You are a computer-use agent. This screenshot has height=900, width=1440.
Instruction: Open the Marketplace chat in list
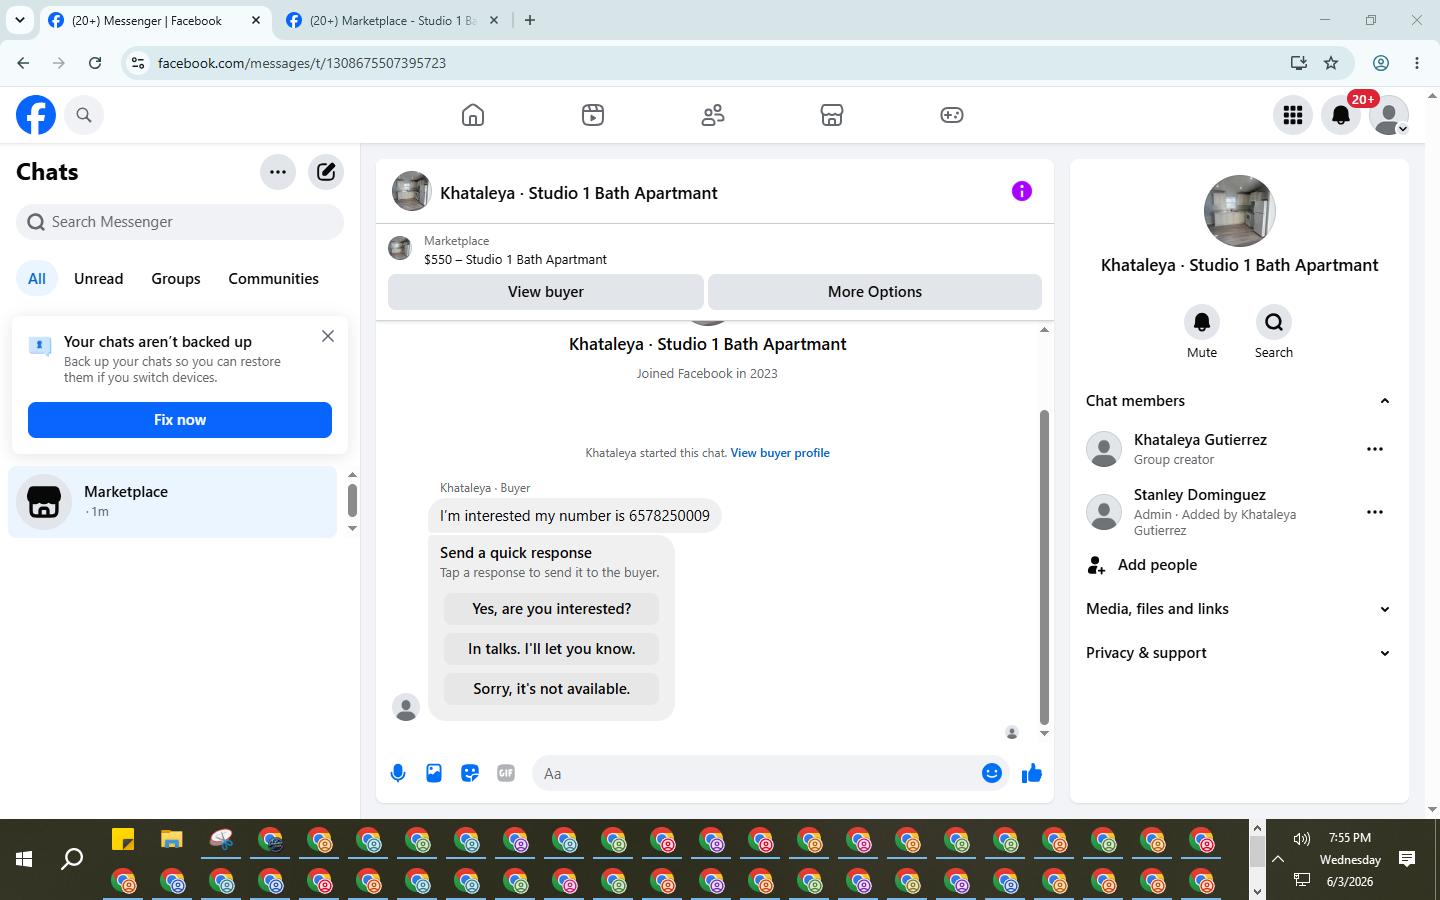172,502
